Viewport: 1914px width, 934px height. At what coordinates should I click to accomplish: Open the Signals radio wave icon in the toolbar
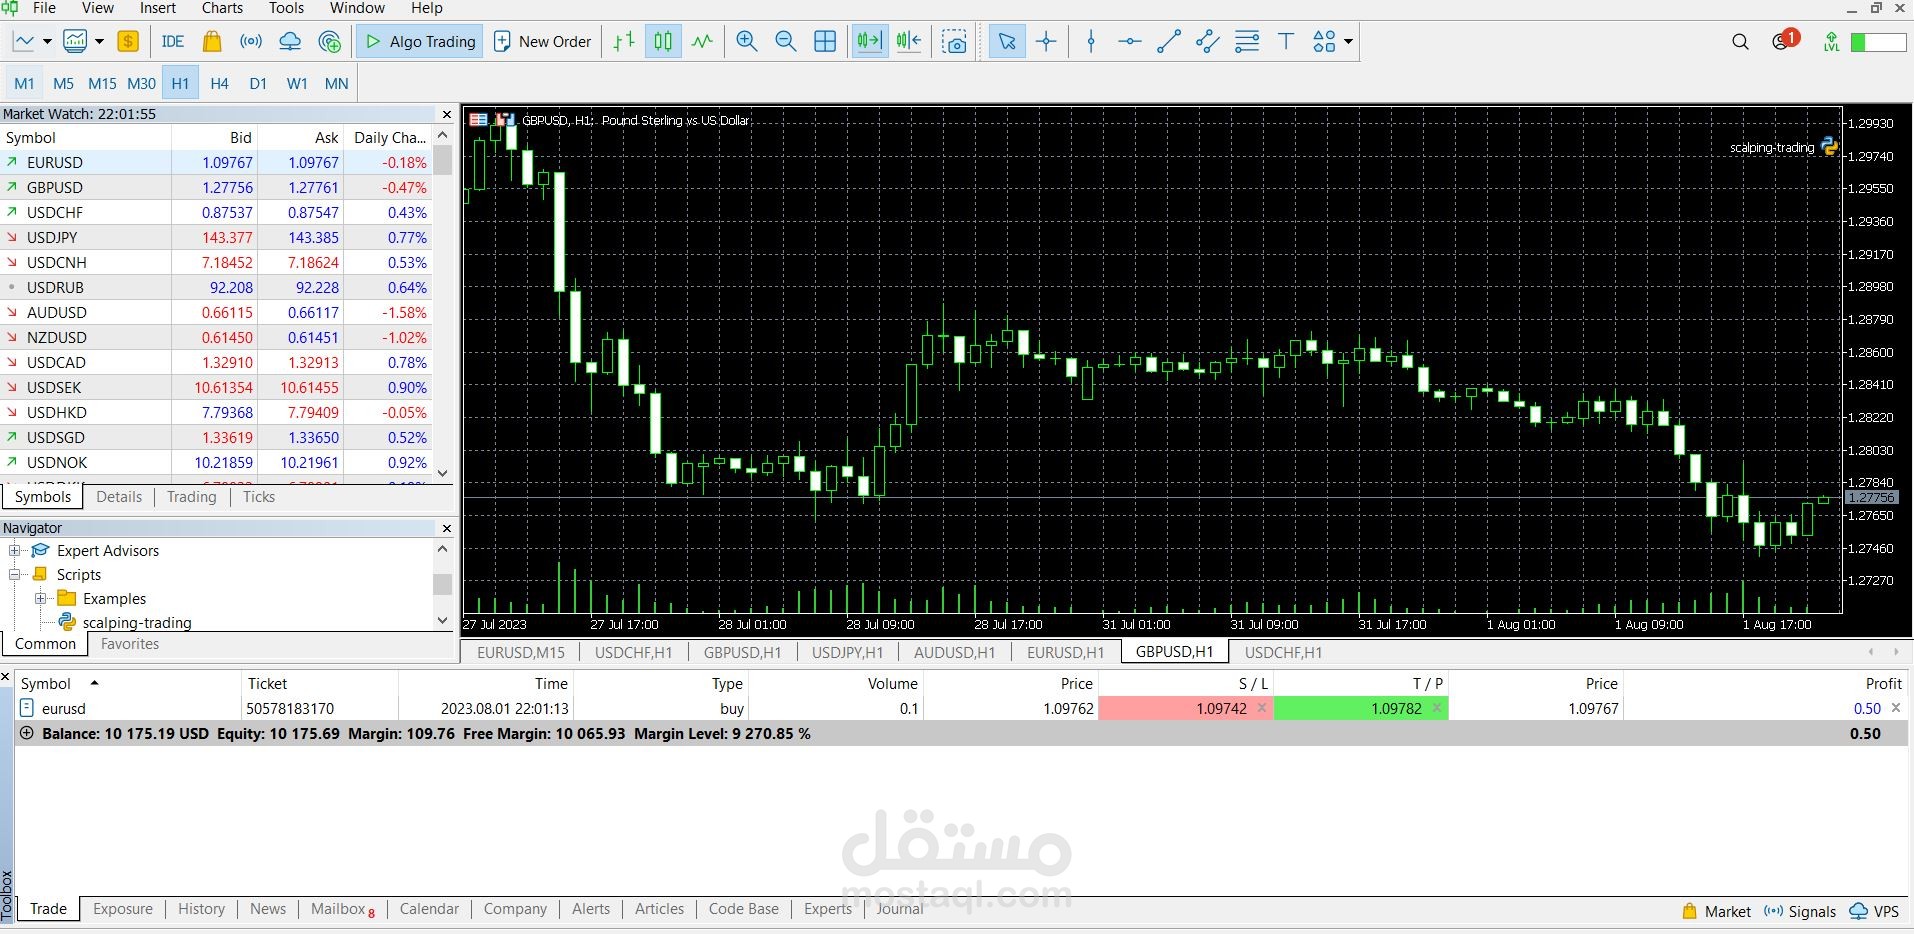[251, 42]
